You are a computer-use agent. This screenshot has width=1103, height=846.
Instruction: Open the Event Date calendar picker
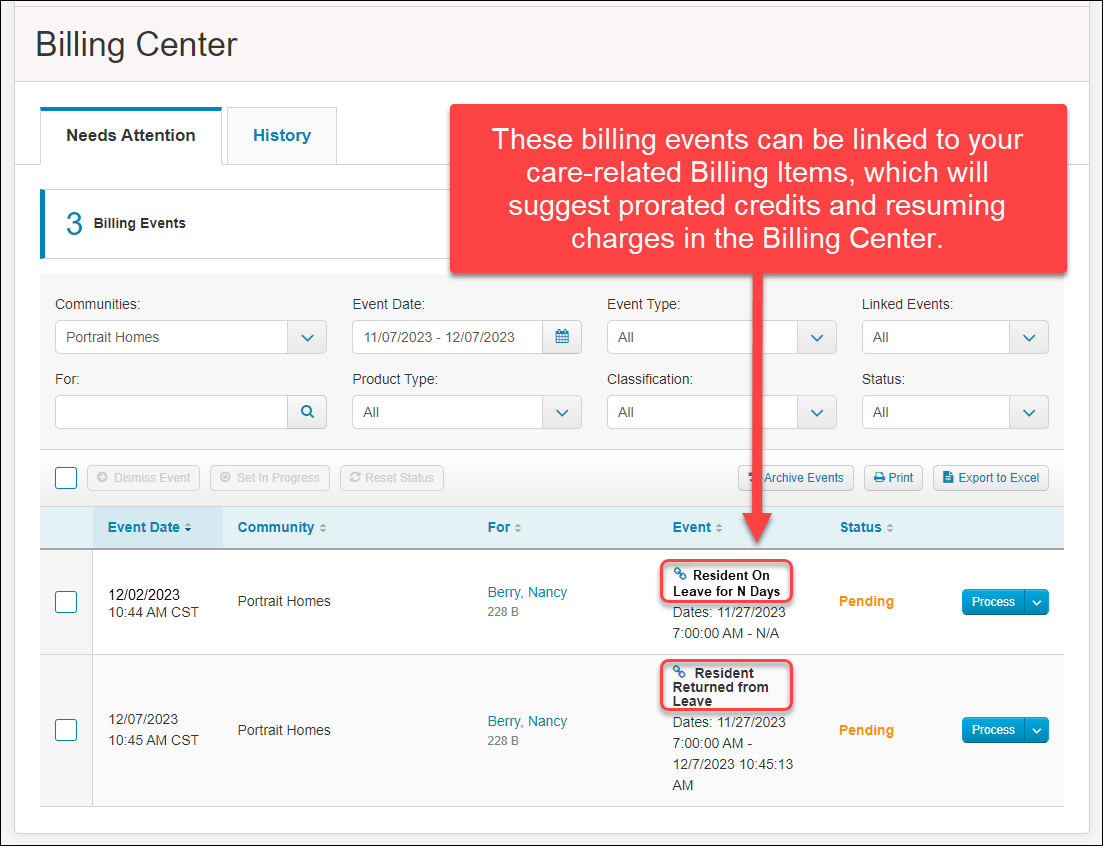(x=562, y=337)
